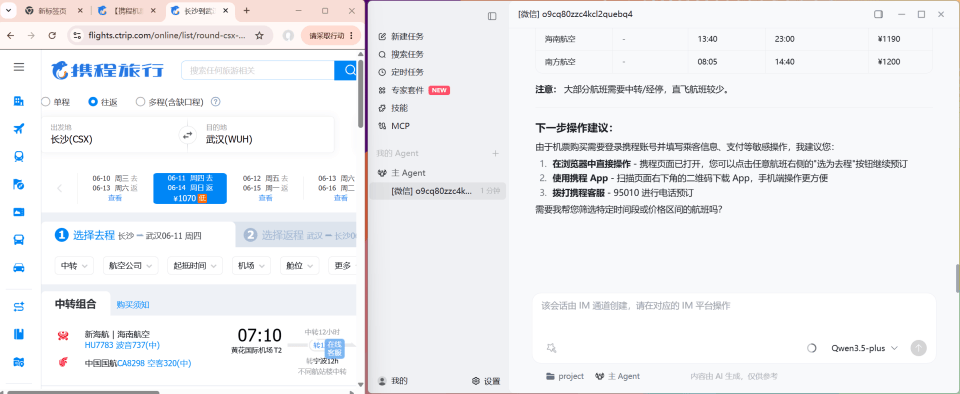Expand the 更多 filters dropdown
This screenshot has width=960, height=394.
pos(342,266)
